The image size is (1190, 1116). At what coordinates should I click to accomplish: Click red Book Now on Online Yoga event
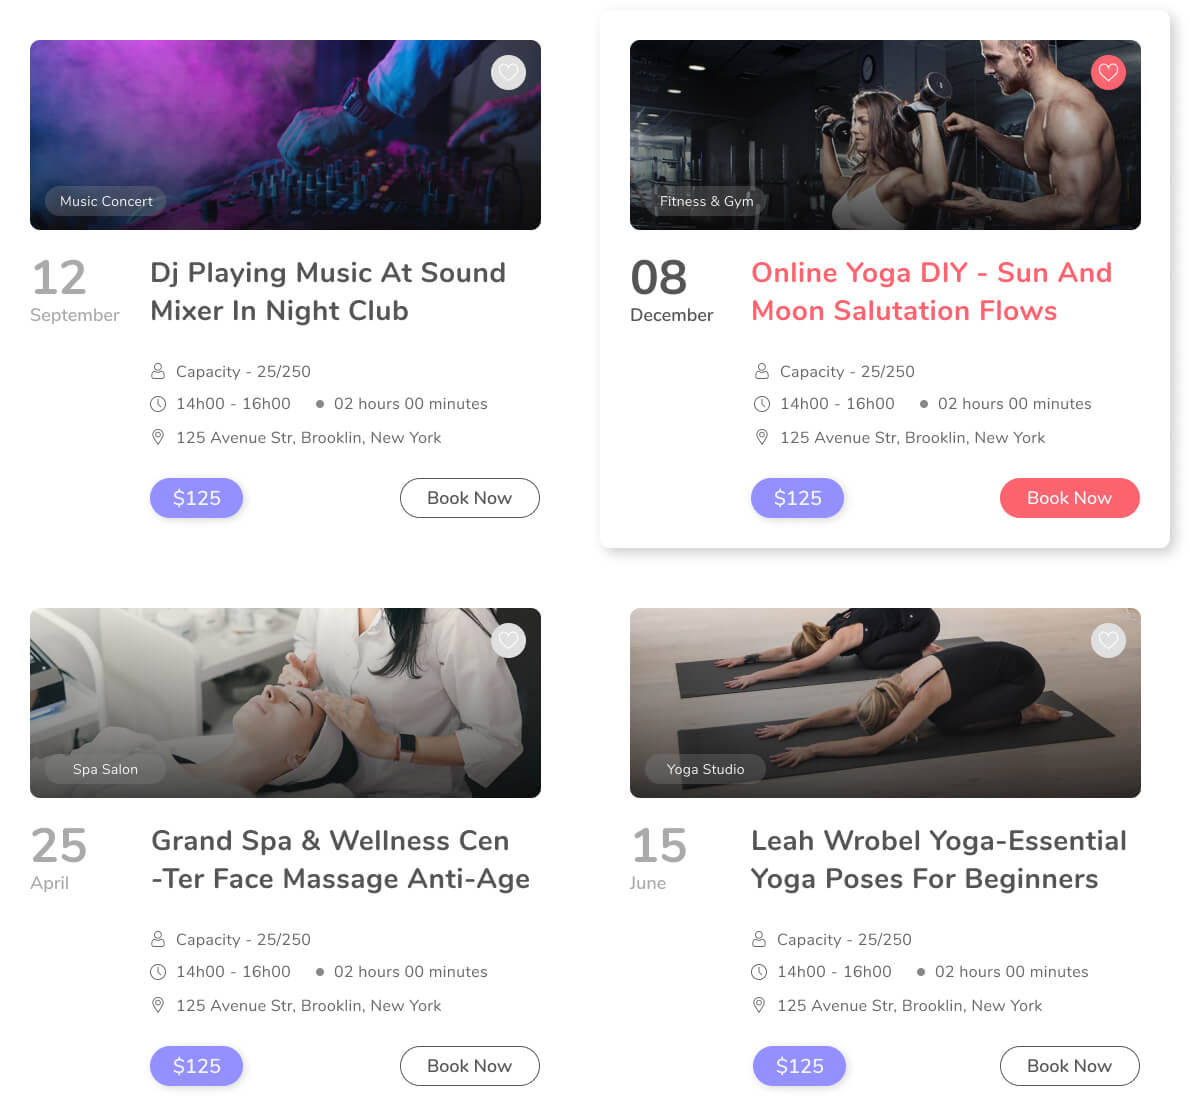pyautogui.click(x=1069, y=498)
